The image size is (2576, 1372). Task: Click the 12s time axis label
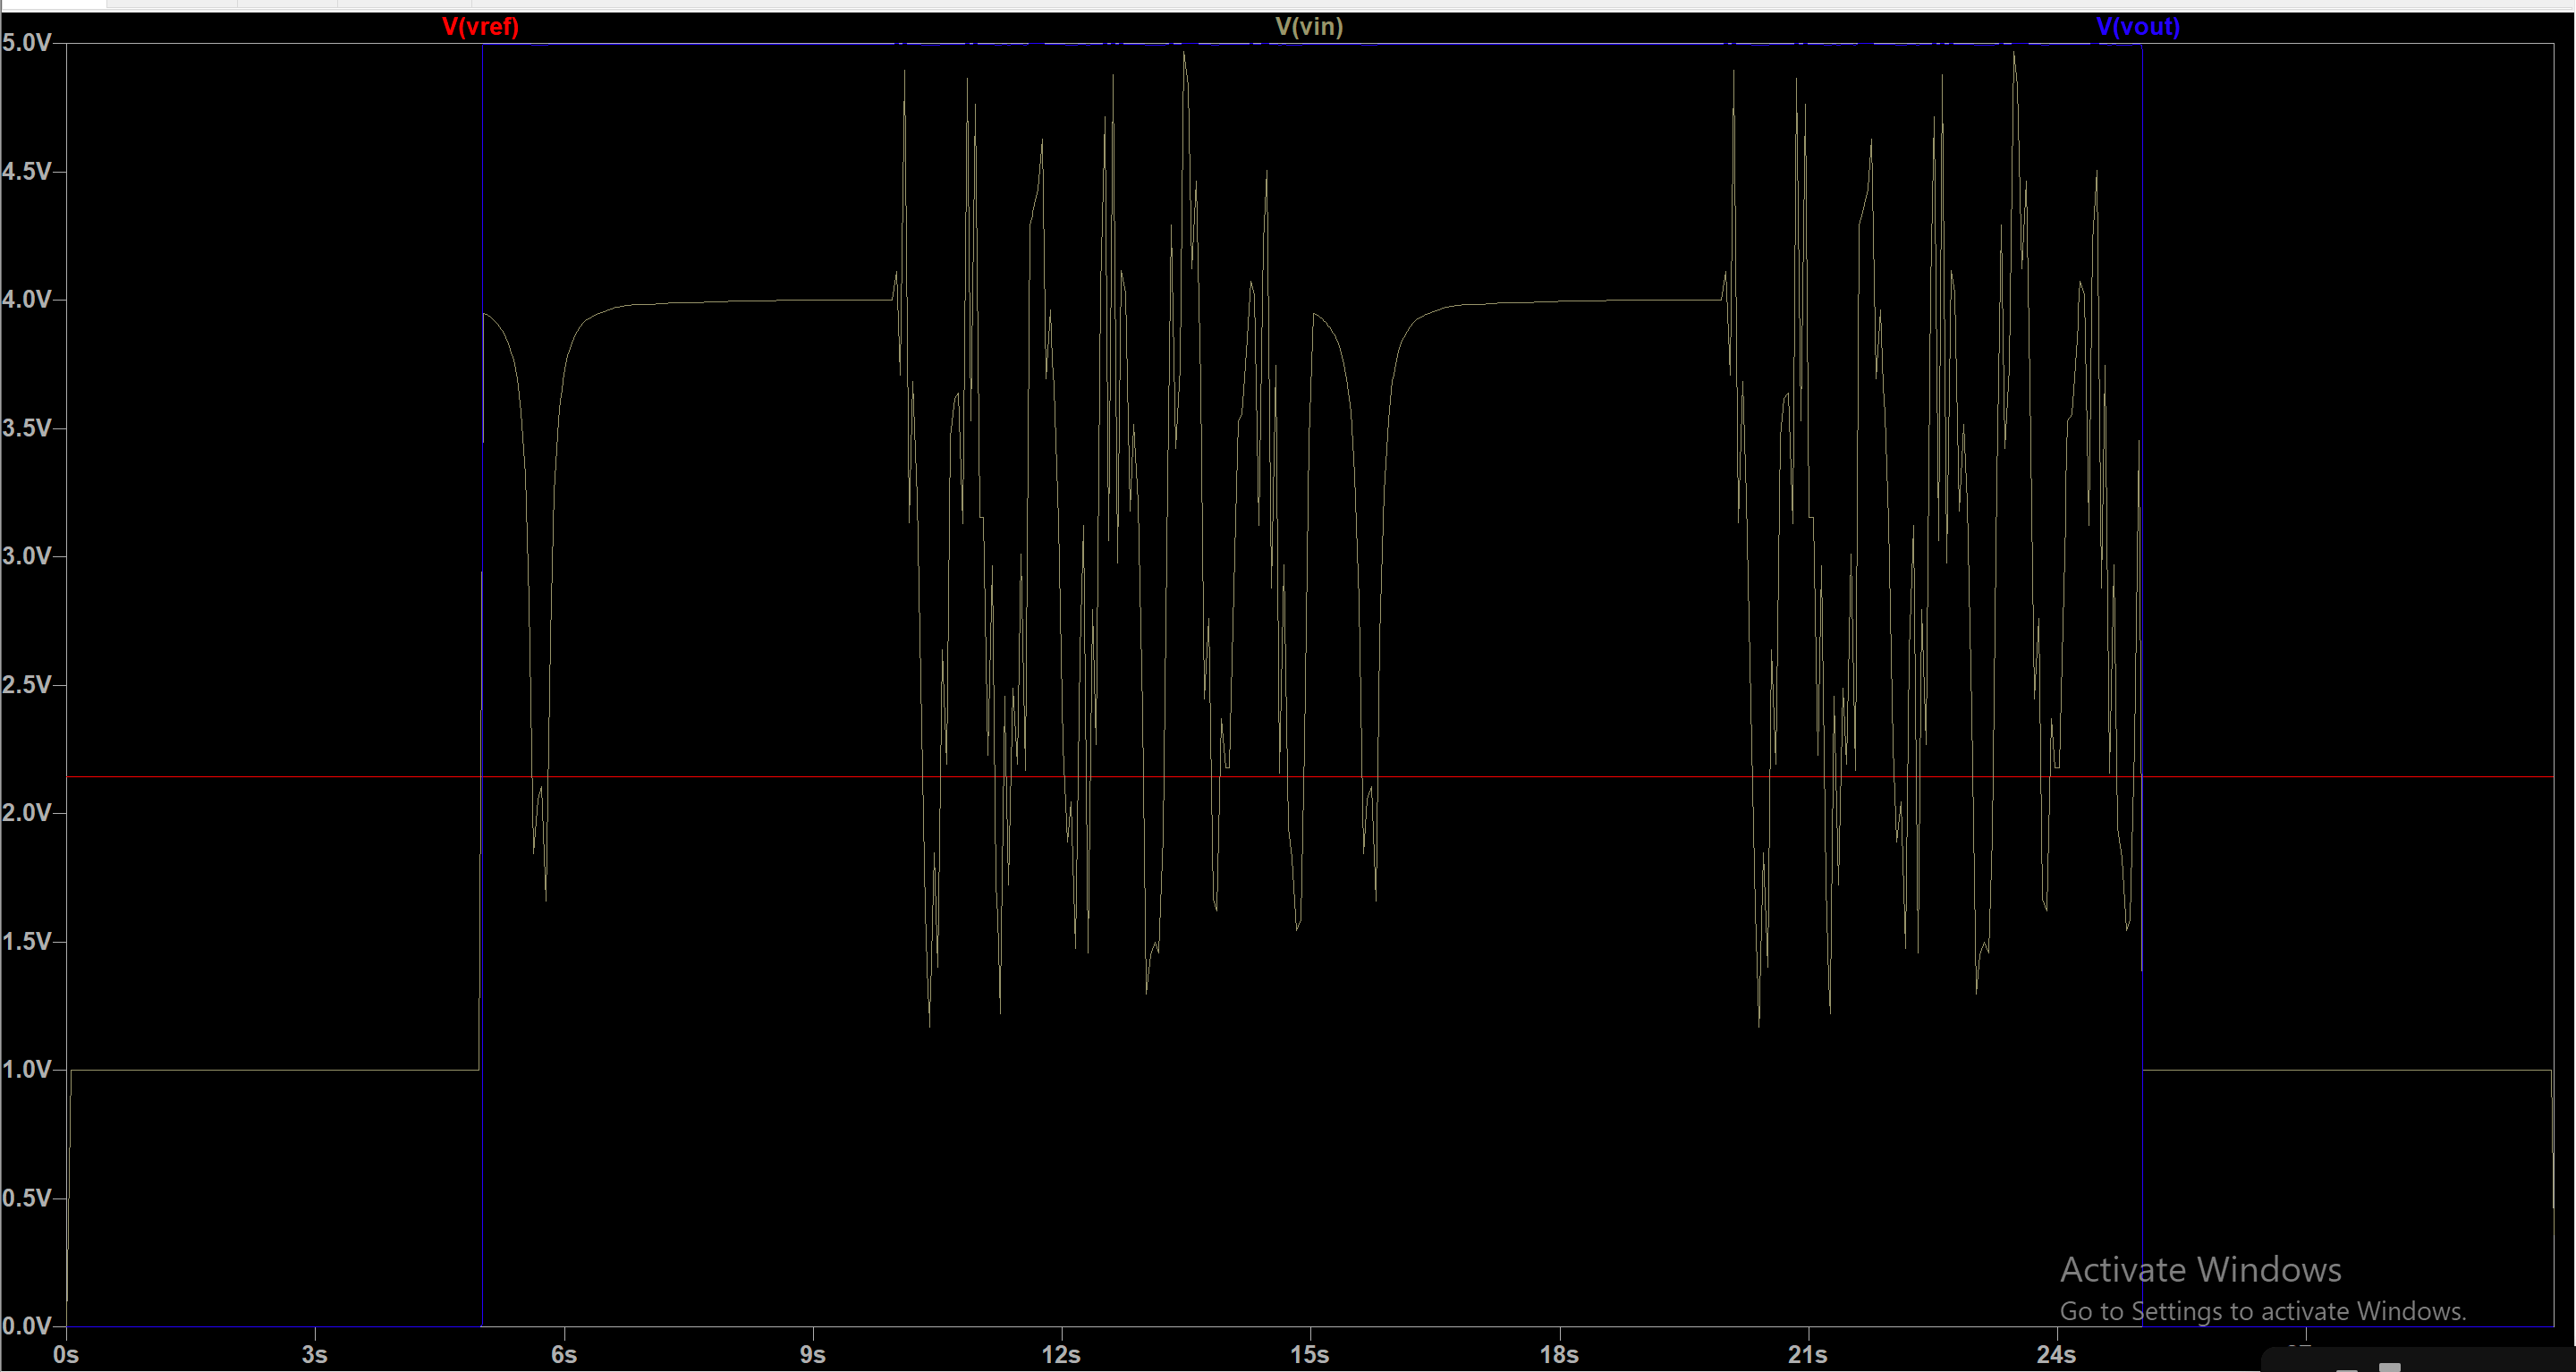point(1060,1355)
